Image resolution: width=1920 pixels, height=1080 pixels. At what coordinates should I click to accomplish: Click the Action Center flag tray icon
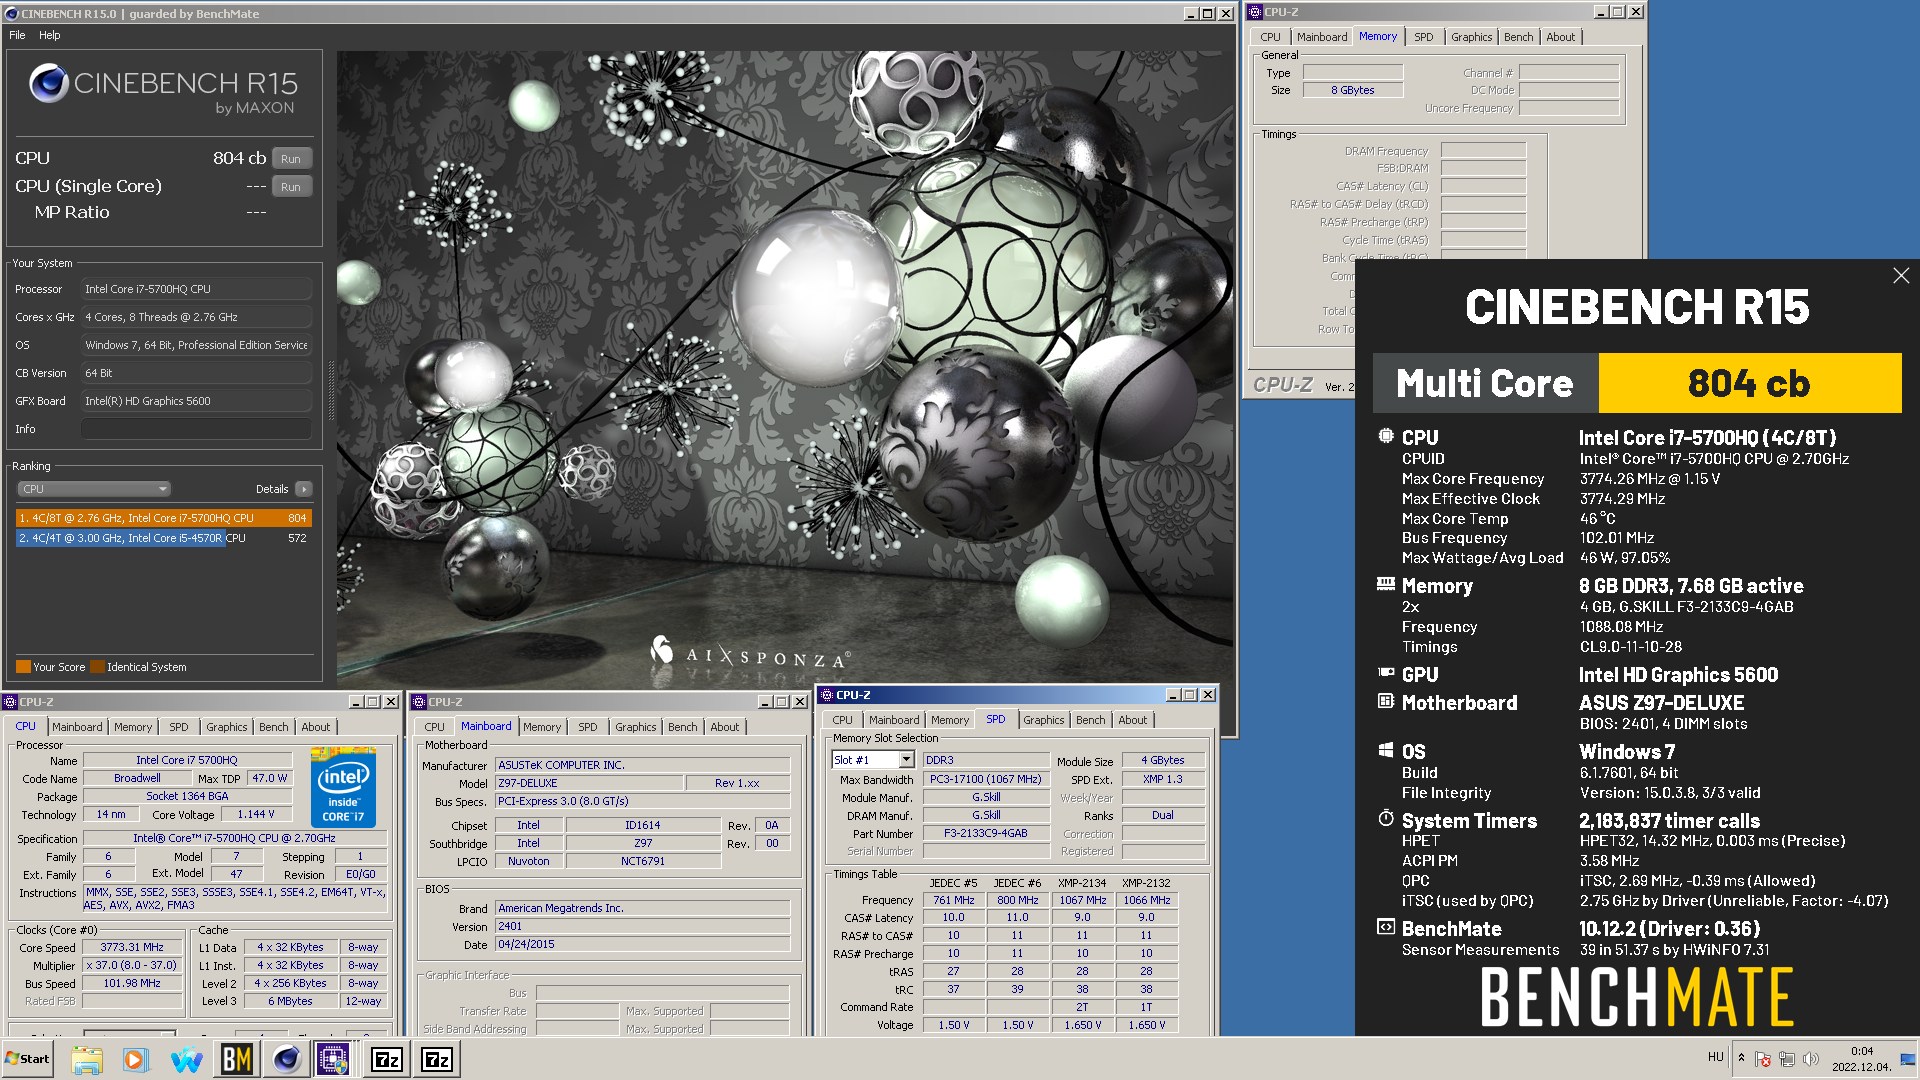[1763, 1059]
